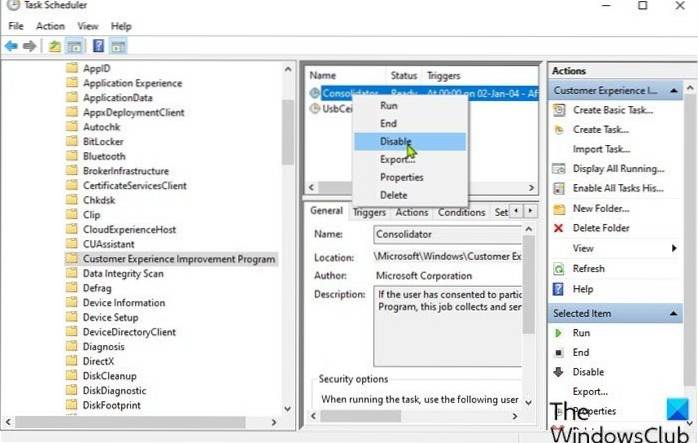The width and height of the screenshot is (698, 443).
Task: Select the DirectX folder in tree
Action: (x=98, y=361)
